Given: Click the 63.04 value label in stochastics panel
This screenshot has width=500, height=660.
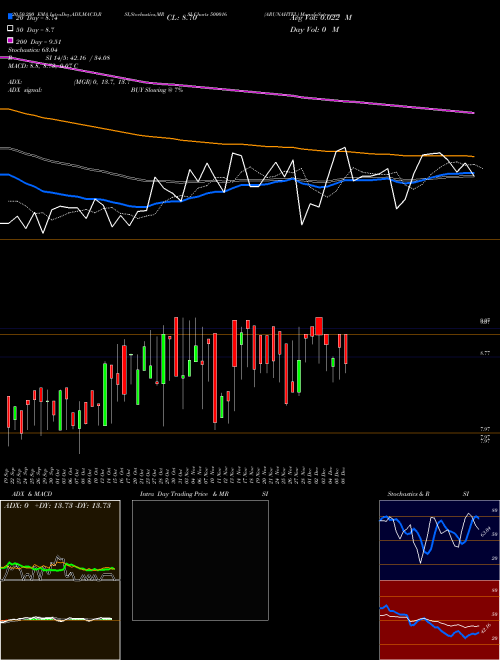Looking at the screenshot, I should [486, 531].
